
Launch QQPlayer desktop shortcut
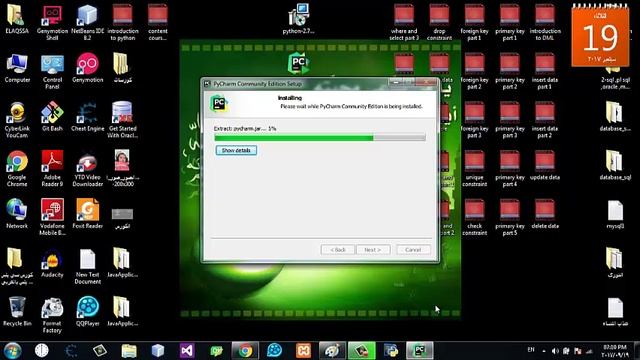87,311
